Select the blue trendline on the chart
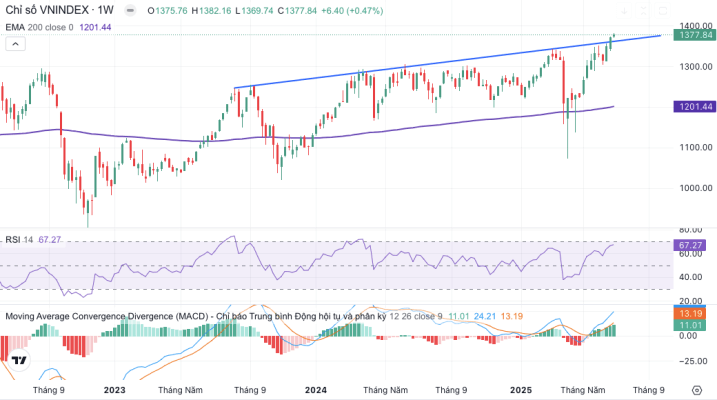 point(448,62)
